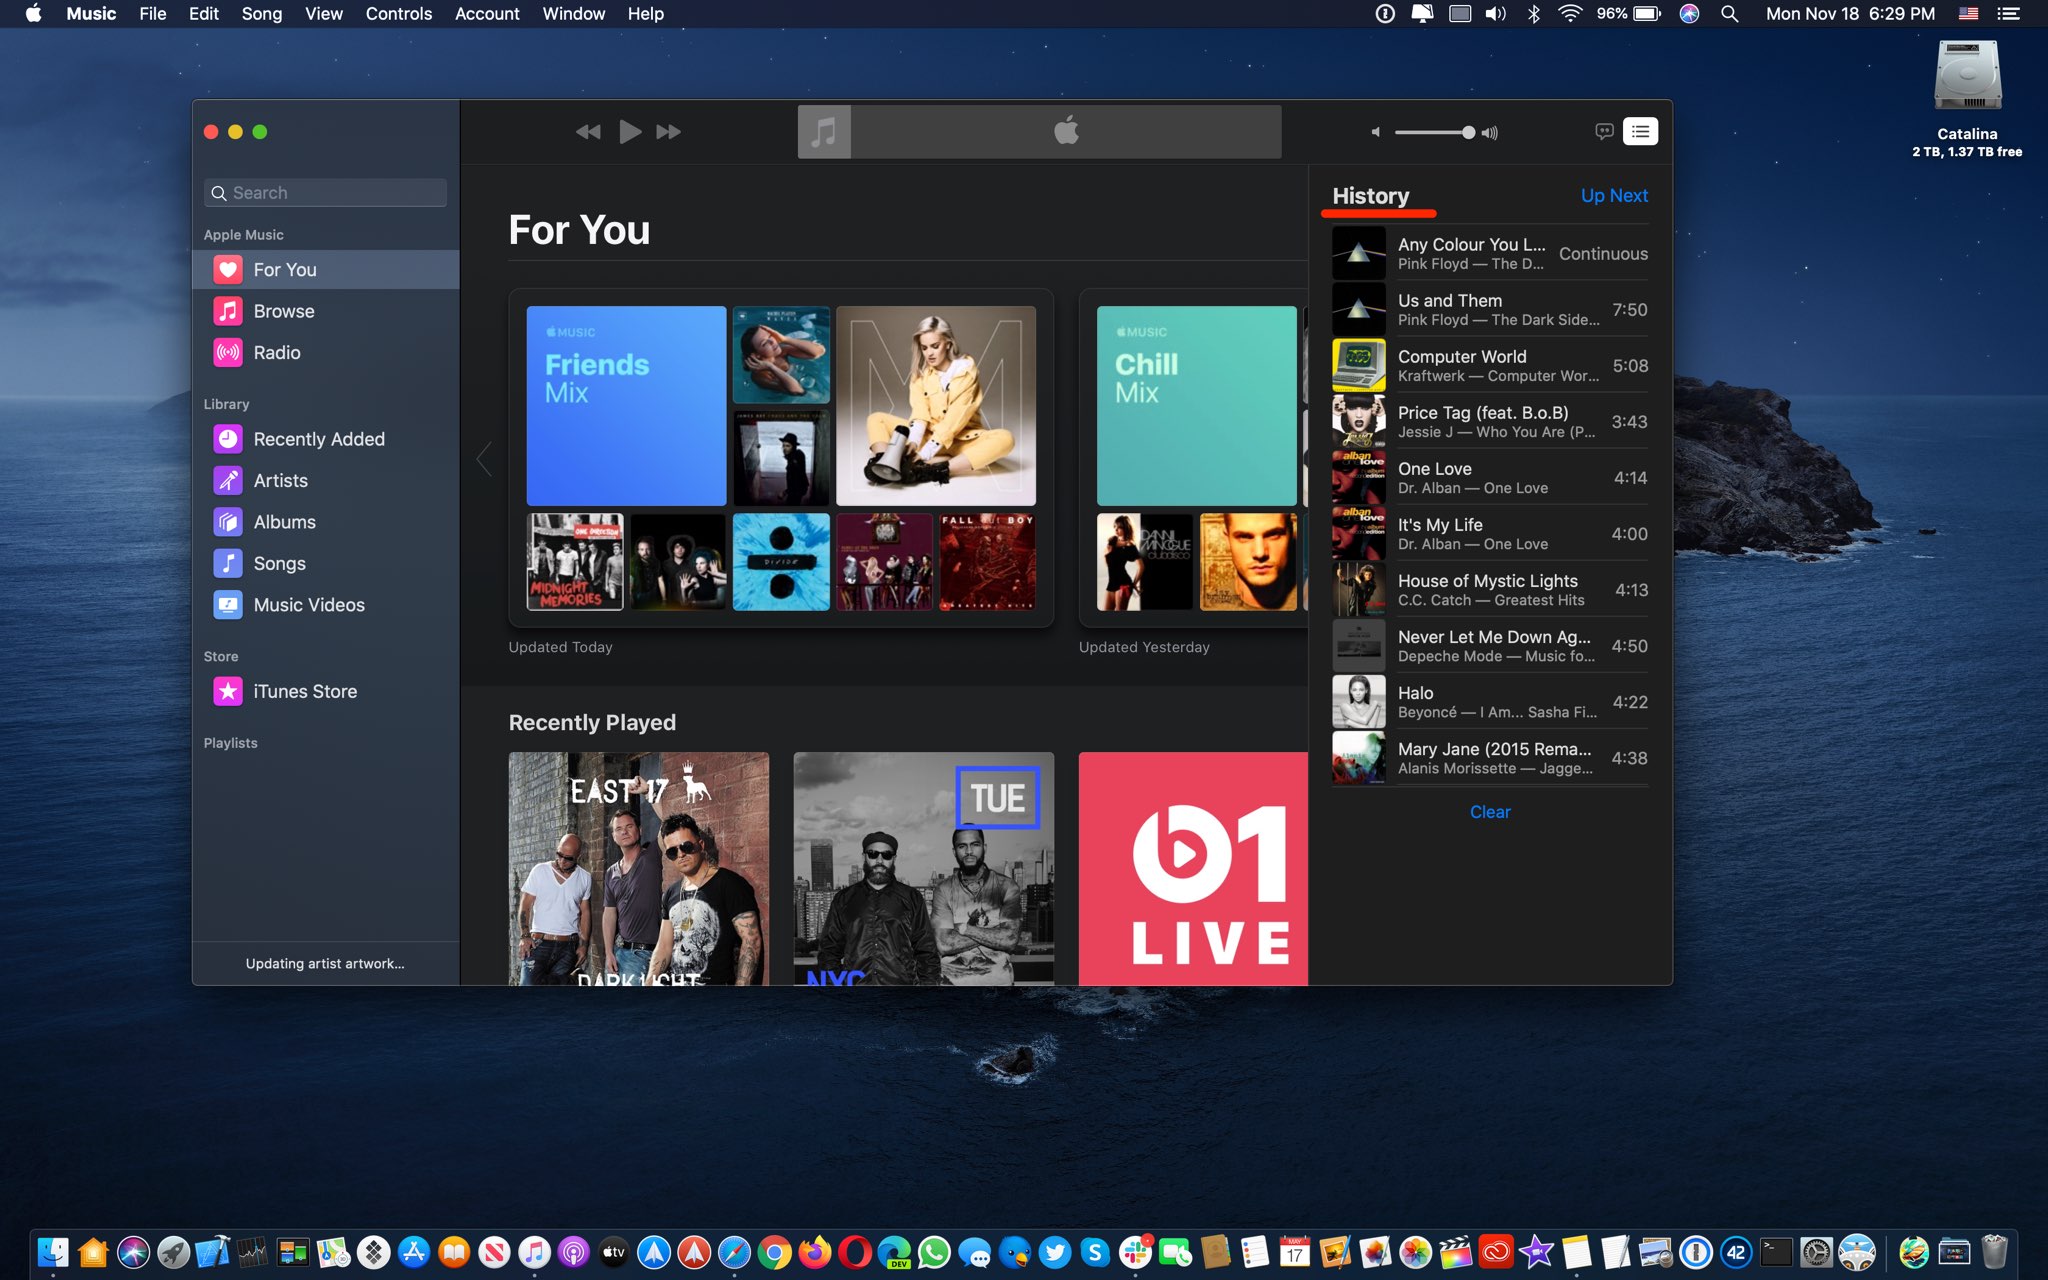Switch to the Up Next tab
The width and height of the screenshot is (2048, 1280).
click(1614, 196)
